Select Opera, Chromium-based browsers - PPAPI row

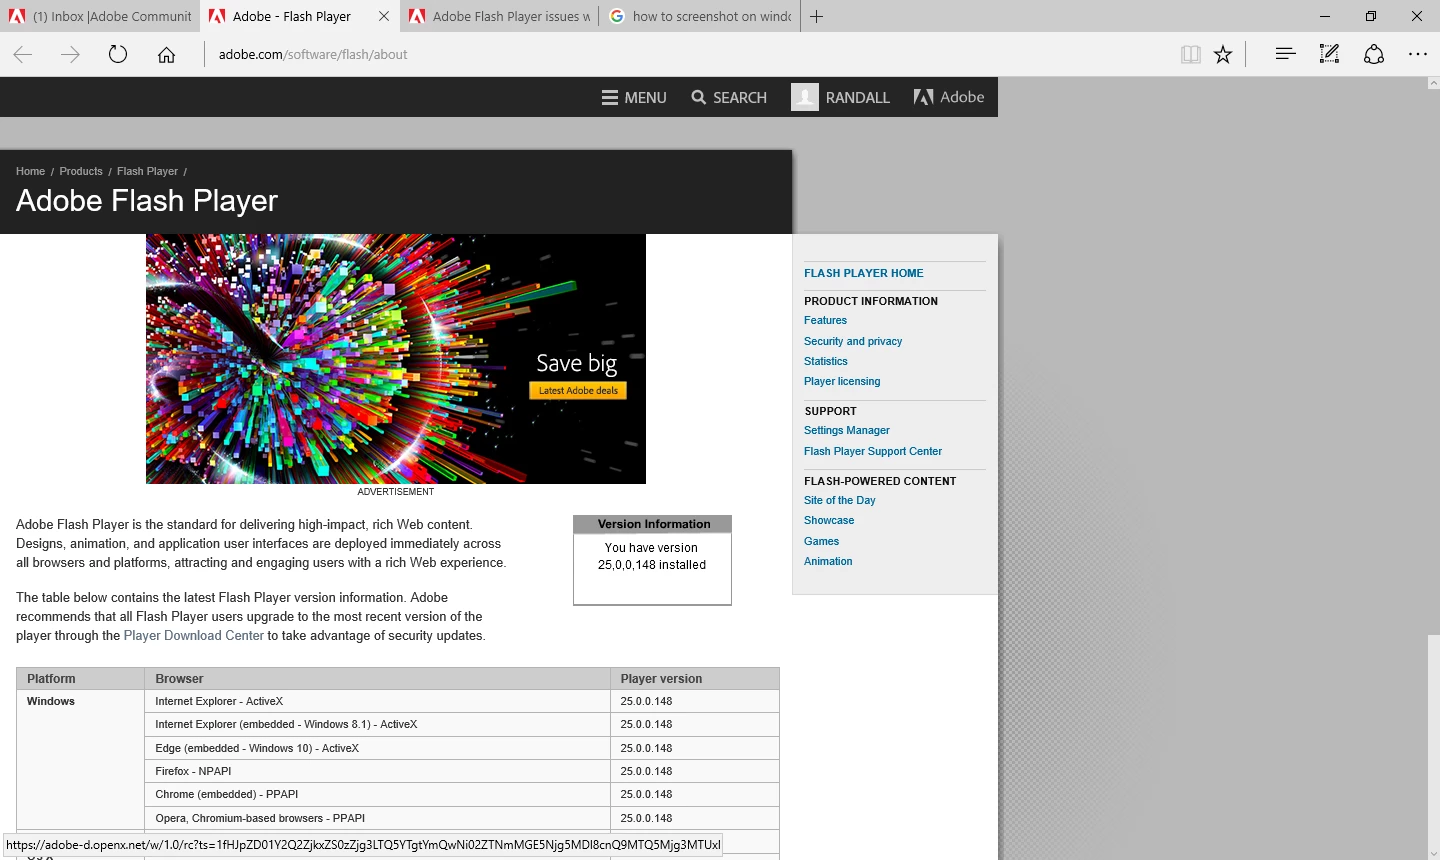[x=462, y=818]
